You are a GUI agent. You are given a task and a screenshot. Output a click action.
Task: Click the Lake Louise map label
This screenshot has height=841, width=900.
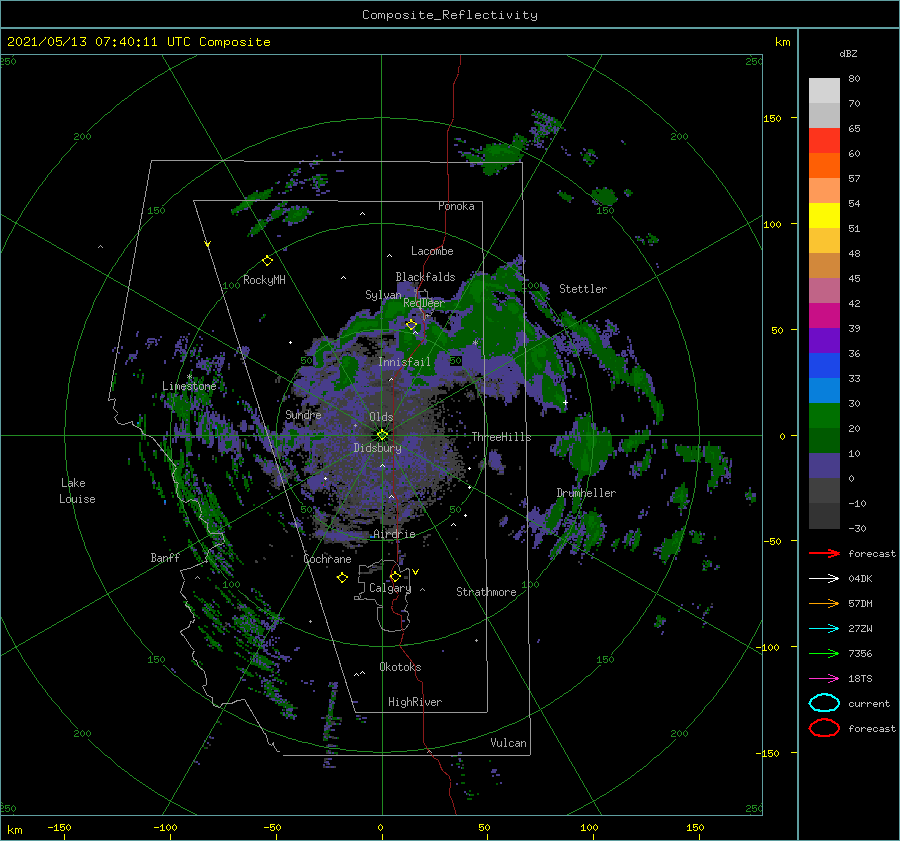pyautogui.click(x=77, y=491)
